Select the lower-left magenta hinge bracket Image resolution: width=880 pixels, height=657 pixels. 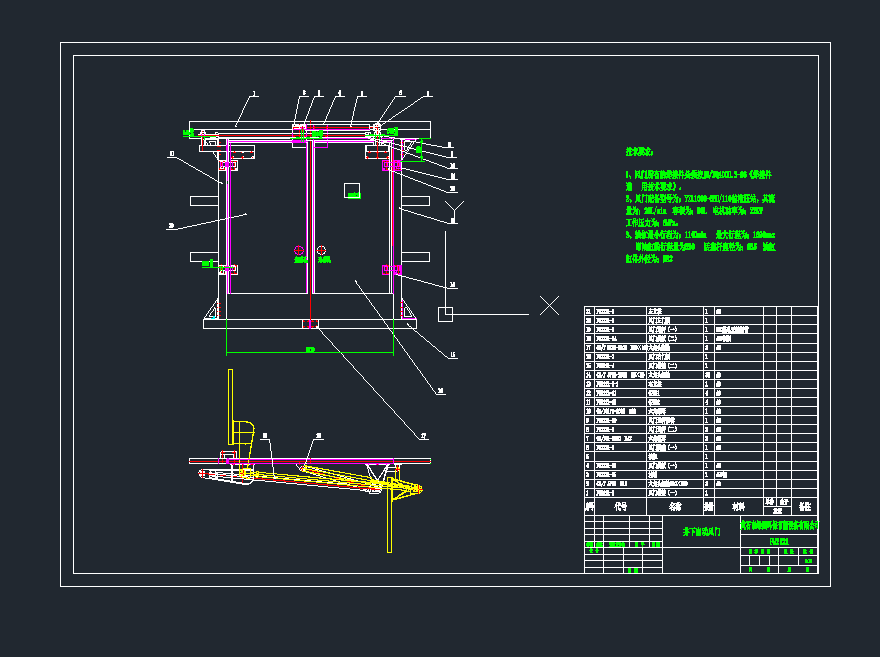coord(230,269)
